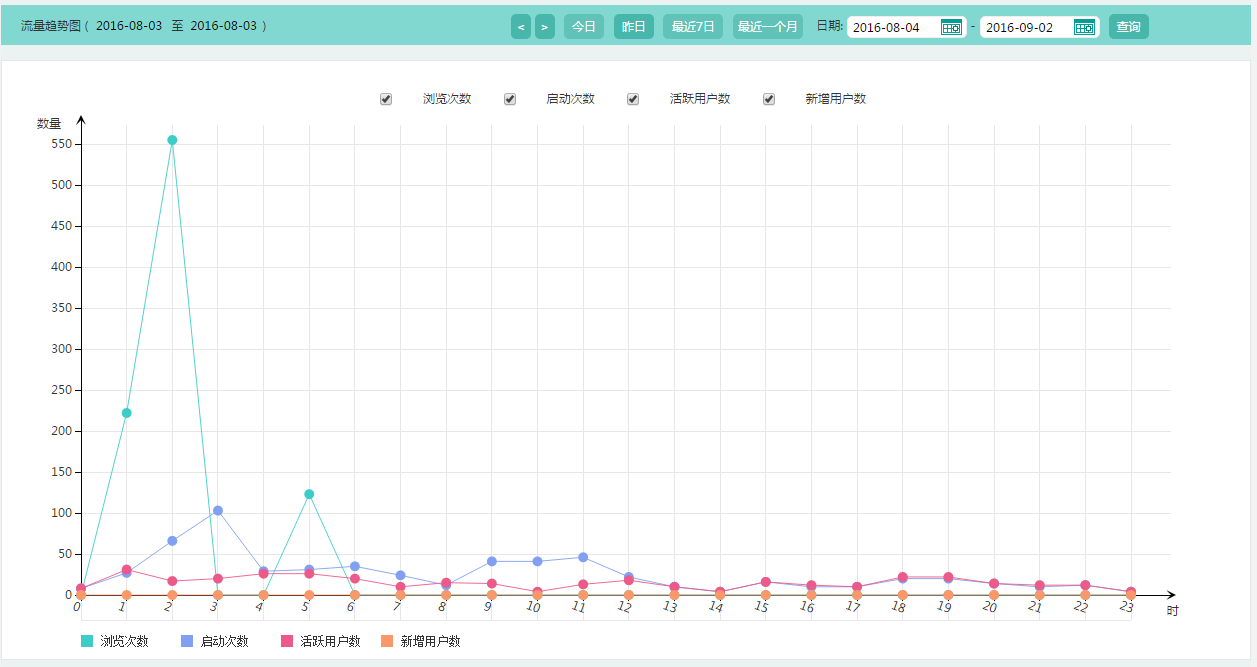Open the end date calendar picker icon
This screenshot has height=667, width=1257.
pos(1084,27)
